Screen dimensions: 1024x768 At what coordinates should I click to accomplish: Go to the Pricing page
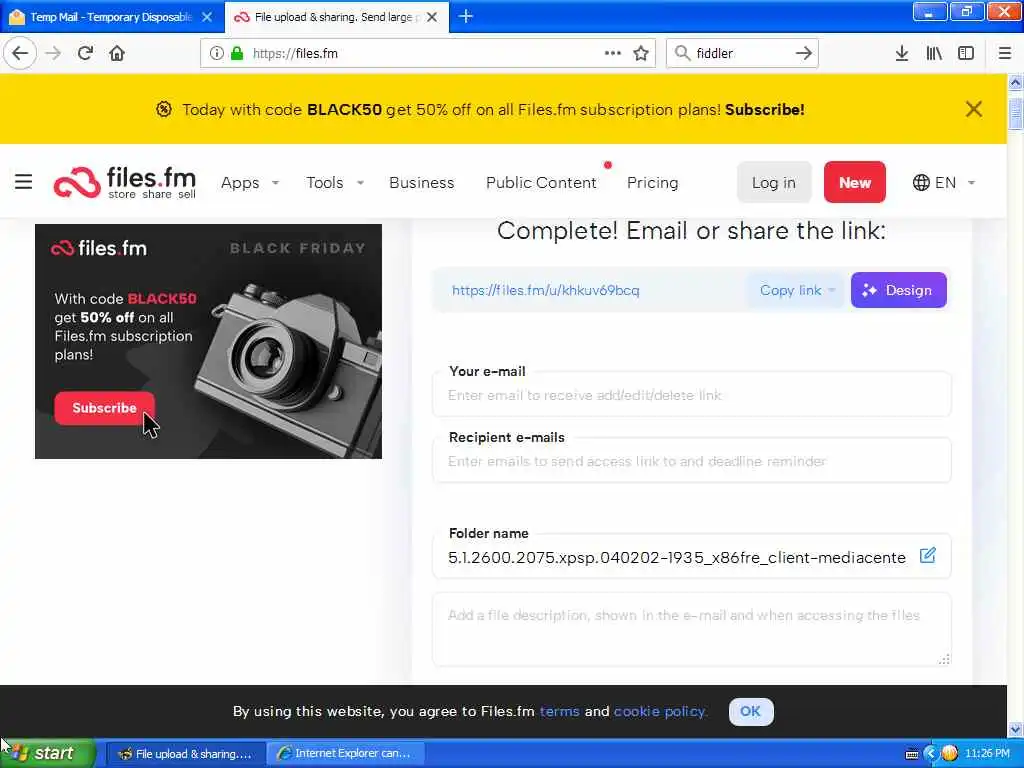point(652,183)
